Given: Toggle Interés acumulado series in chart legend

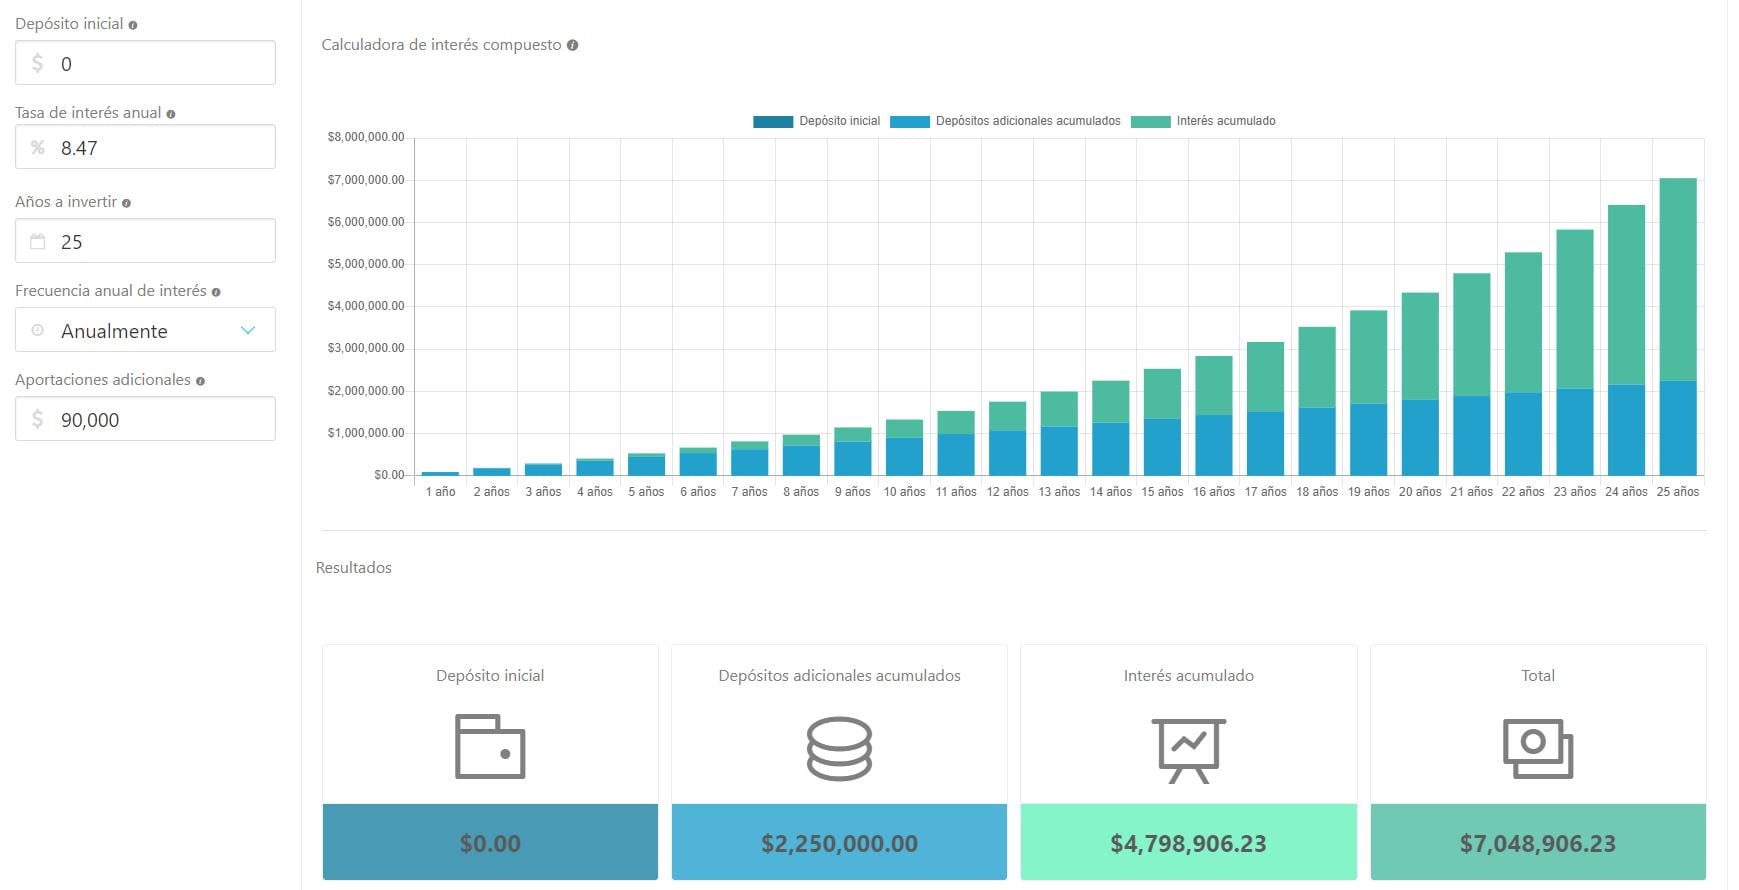Looking at the screenshot, I should tap(1203, 121).
